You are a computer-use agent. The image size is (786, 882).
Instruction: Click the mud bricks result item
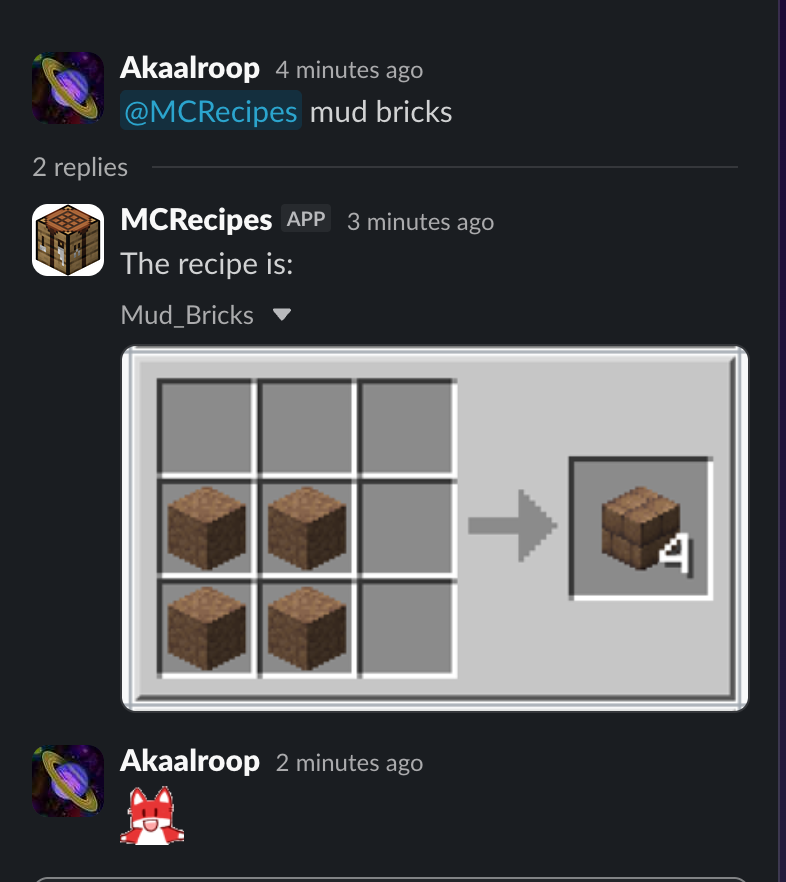coord(641,528)
